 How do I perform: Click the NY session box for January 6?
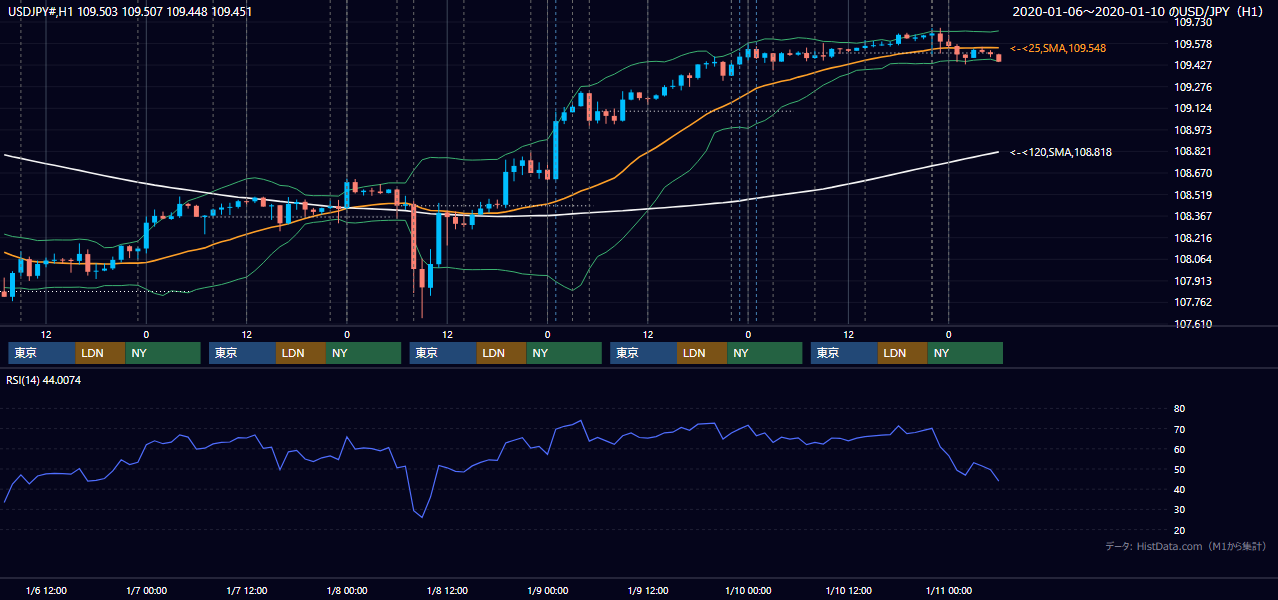pyautogui.click(x=163, y=353)
